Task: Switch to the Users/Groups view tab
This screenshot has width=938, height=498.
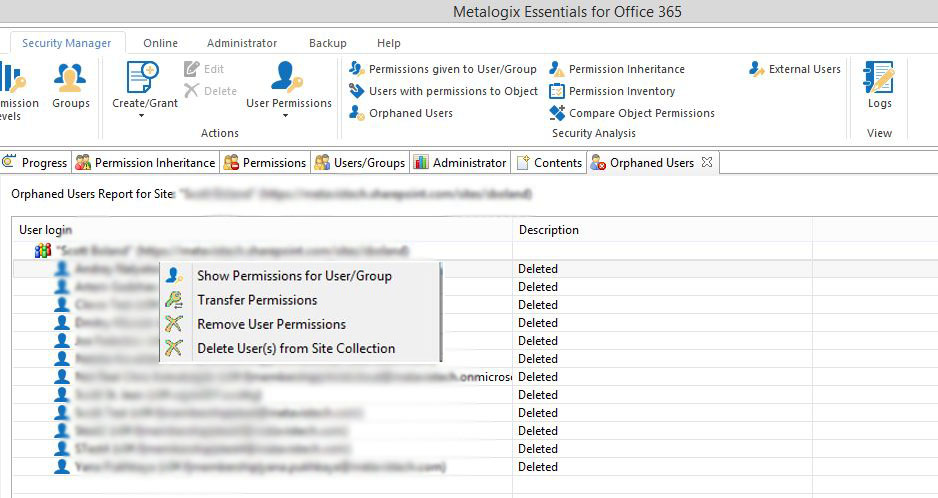Action: pos(359,163)
